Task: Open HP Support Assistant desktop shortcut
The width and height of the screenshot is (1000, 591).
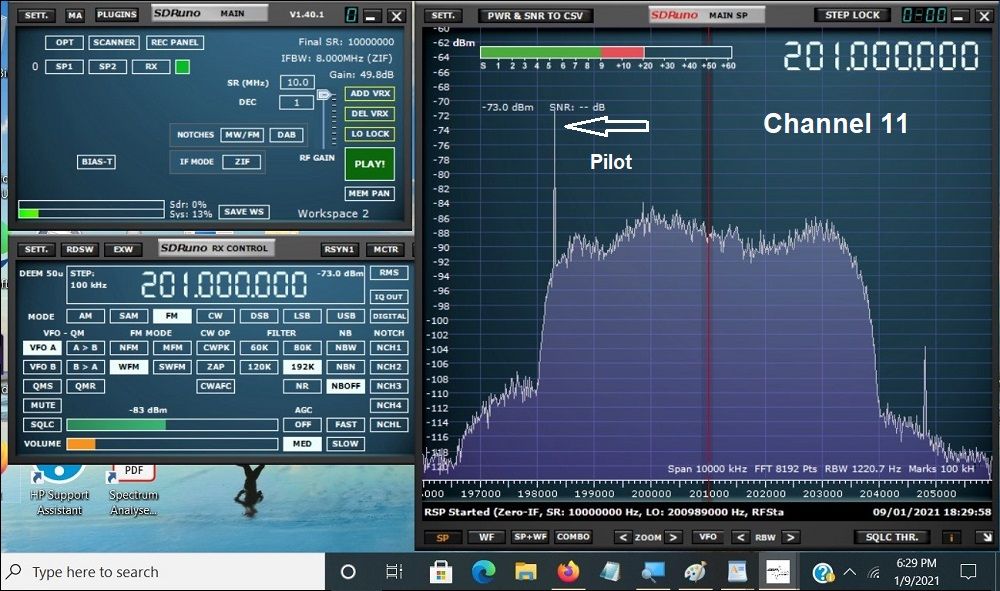Action: click(x=59, y=491)
